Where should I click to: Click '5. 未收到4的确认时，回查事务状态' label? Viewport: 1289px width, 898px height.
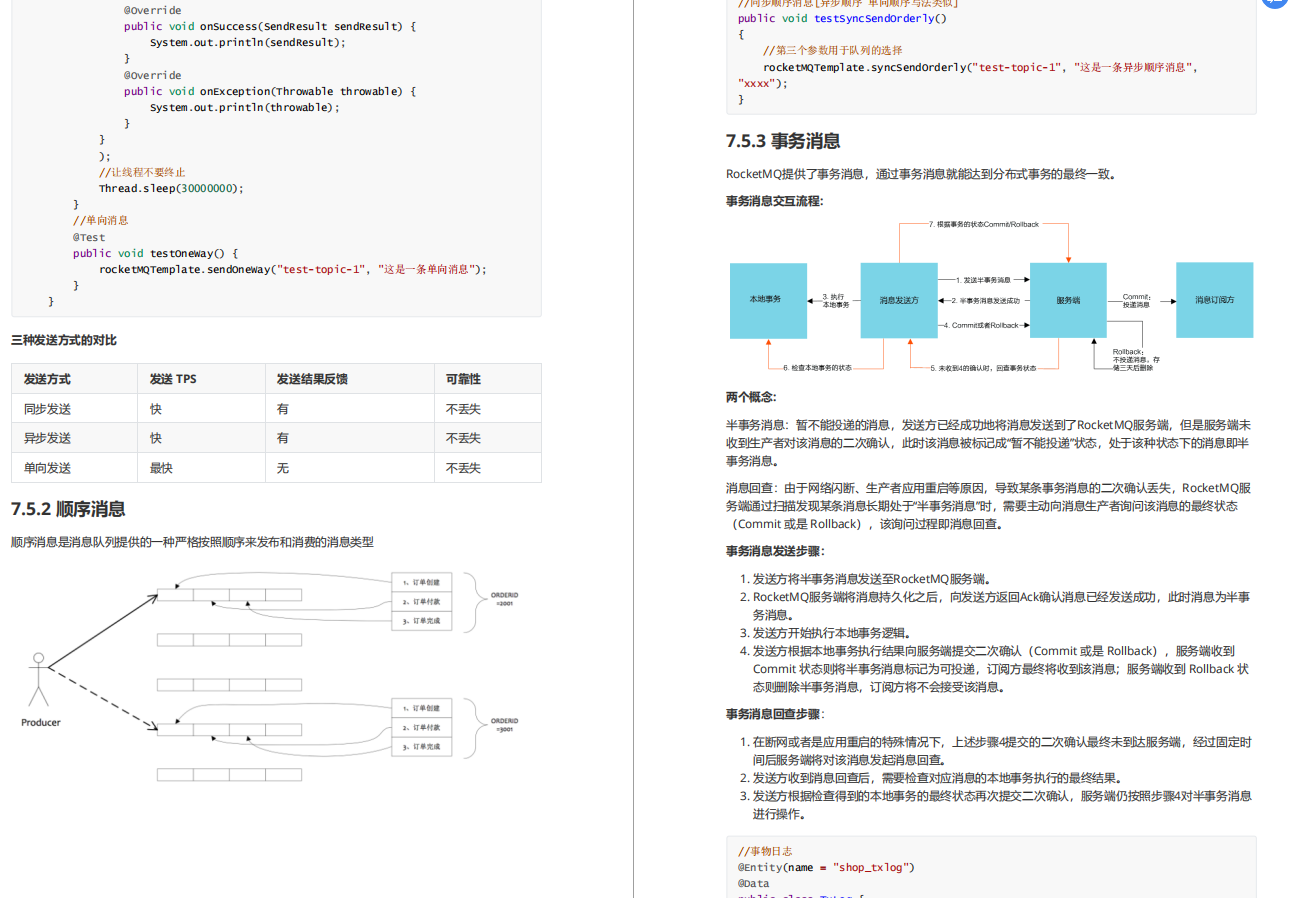[x=983, y=368]
